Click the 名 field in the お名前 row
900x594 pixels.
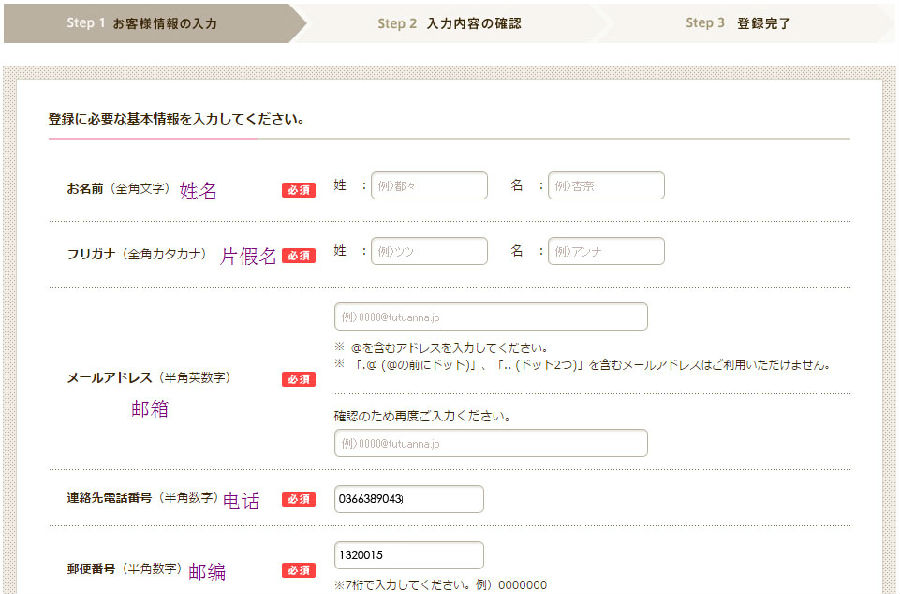[x=606, y=186]
